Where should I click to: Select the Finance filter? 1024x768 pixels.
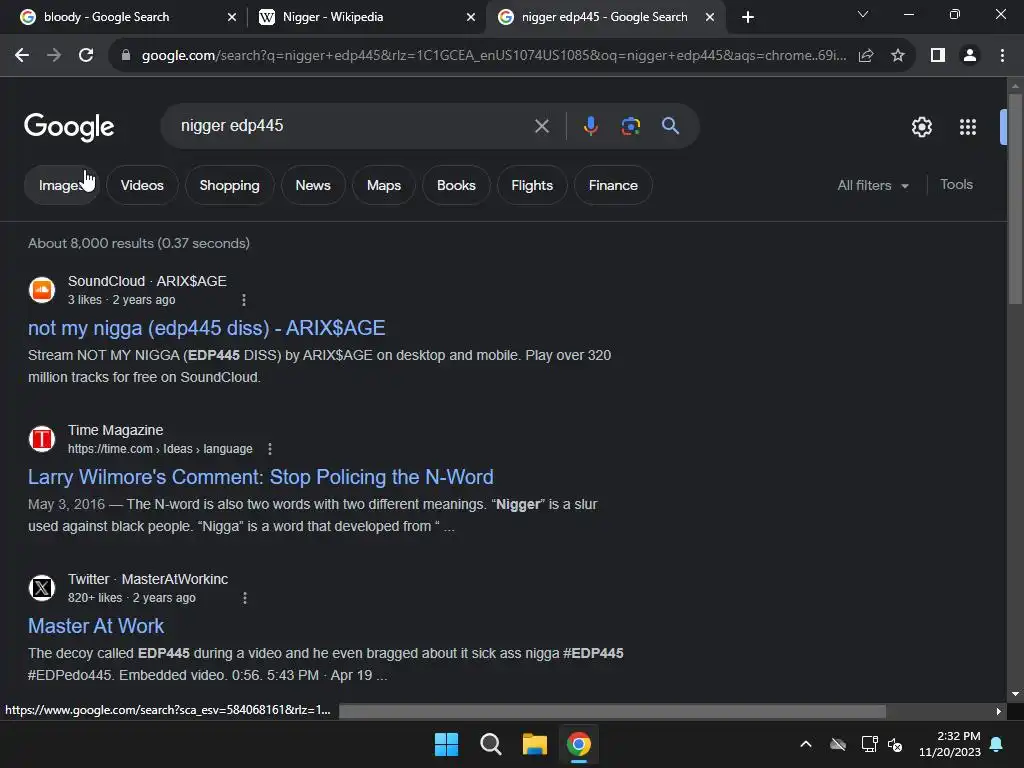613,185
